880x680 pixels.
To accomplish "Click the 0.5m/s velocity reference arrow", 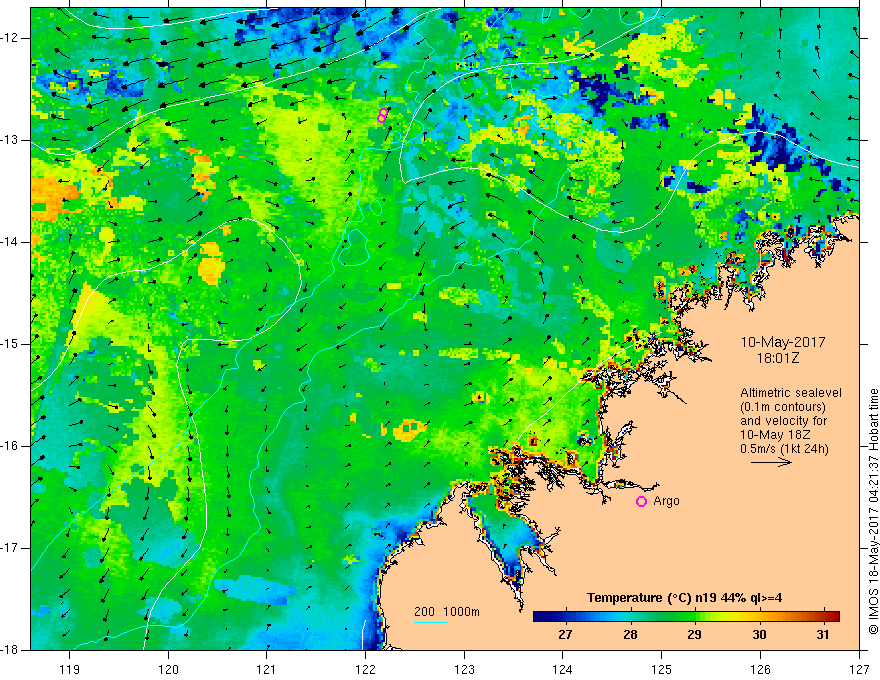I will click(771, 462).
